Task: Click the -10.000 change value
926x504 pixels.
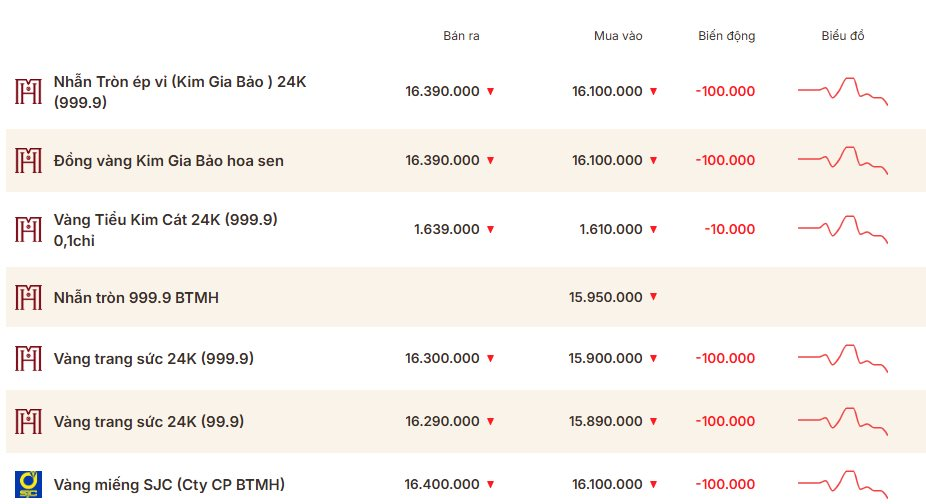Action: 729,229
